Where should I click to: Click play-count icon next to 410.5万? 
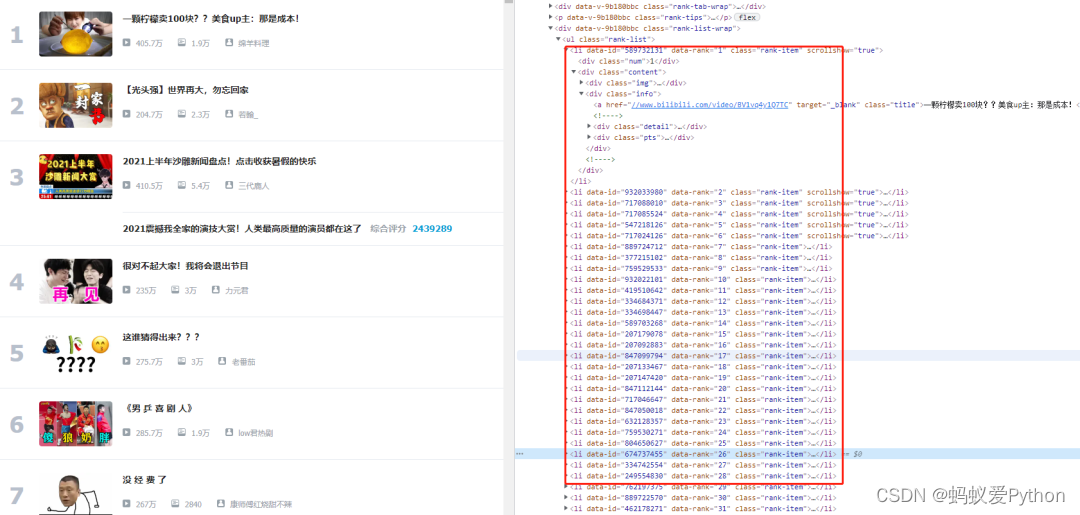127,185
